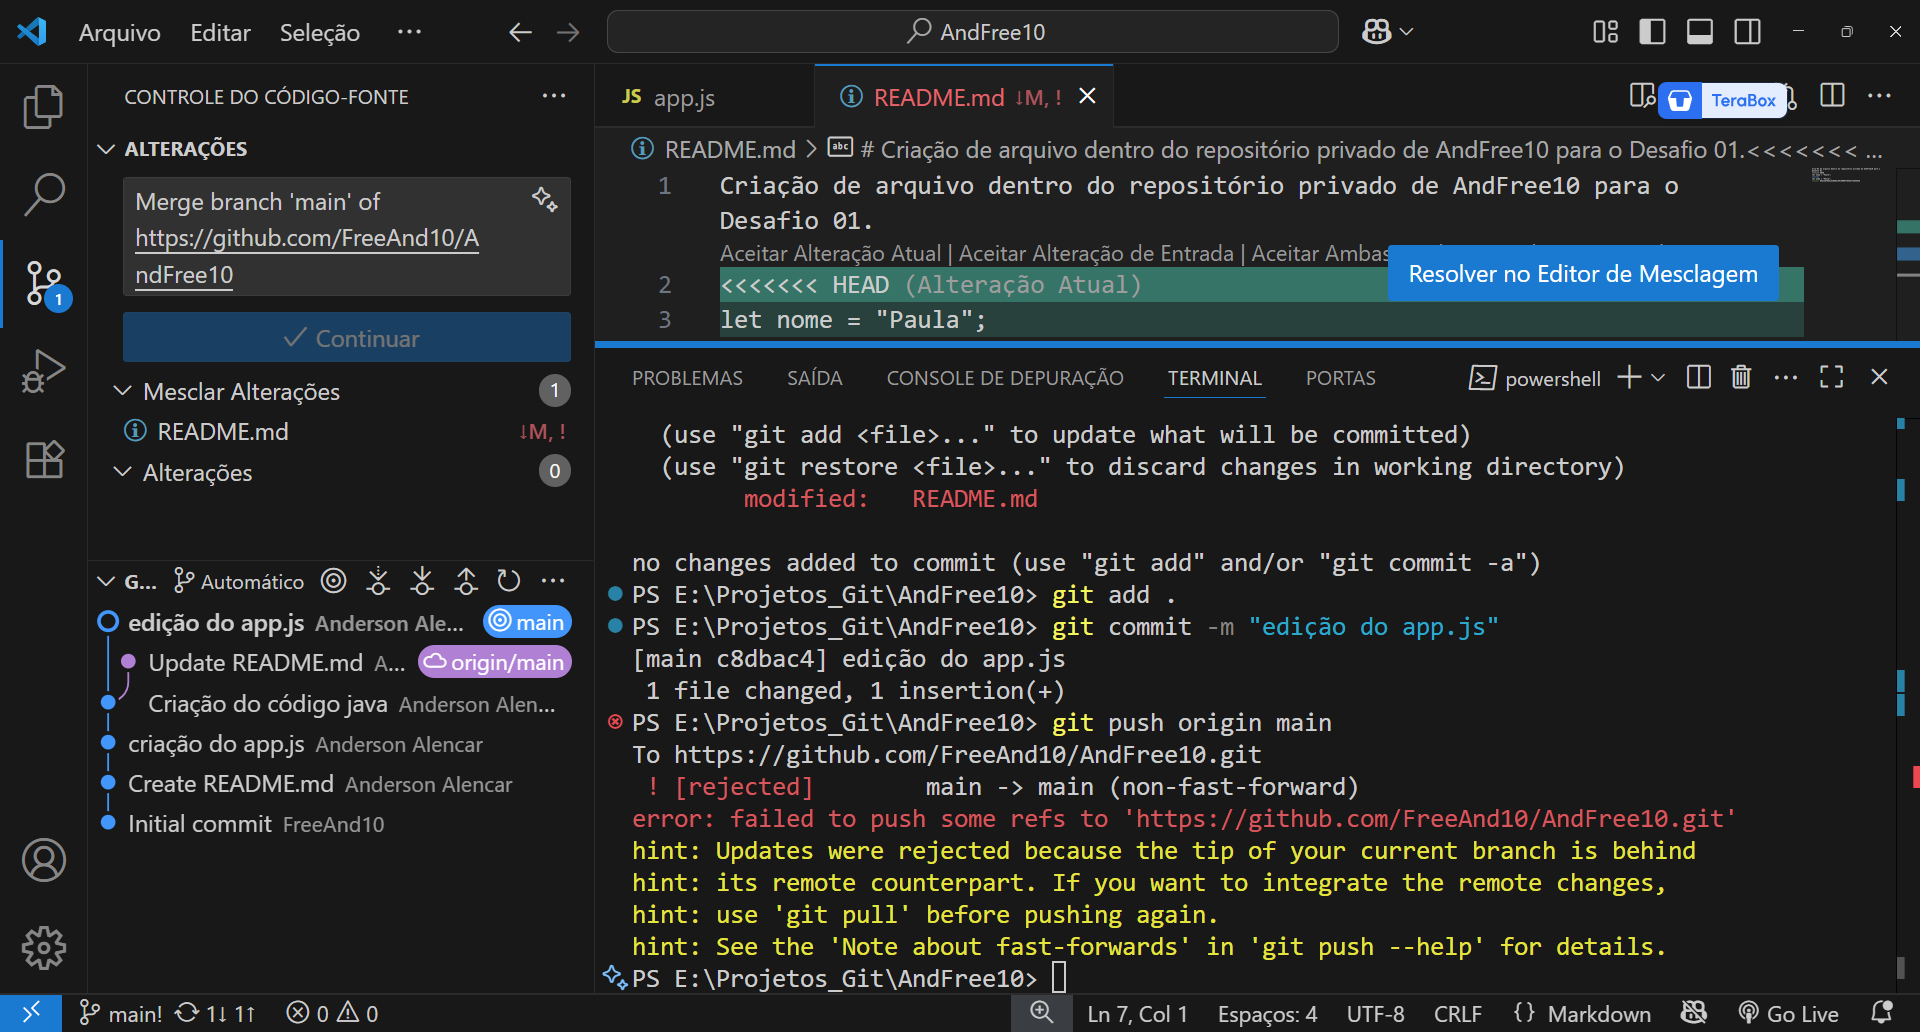The width and height of the screenshot is (1920, 1032).
Task: Open the Editar menu
Action: [x=220, y=32]
